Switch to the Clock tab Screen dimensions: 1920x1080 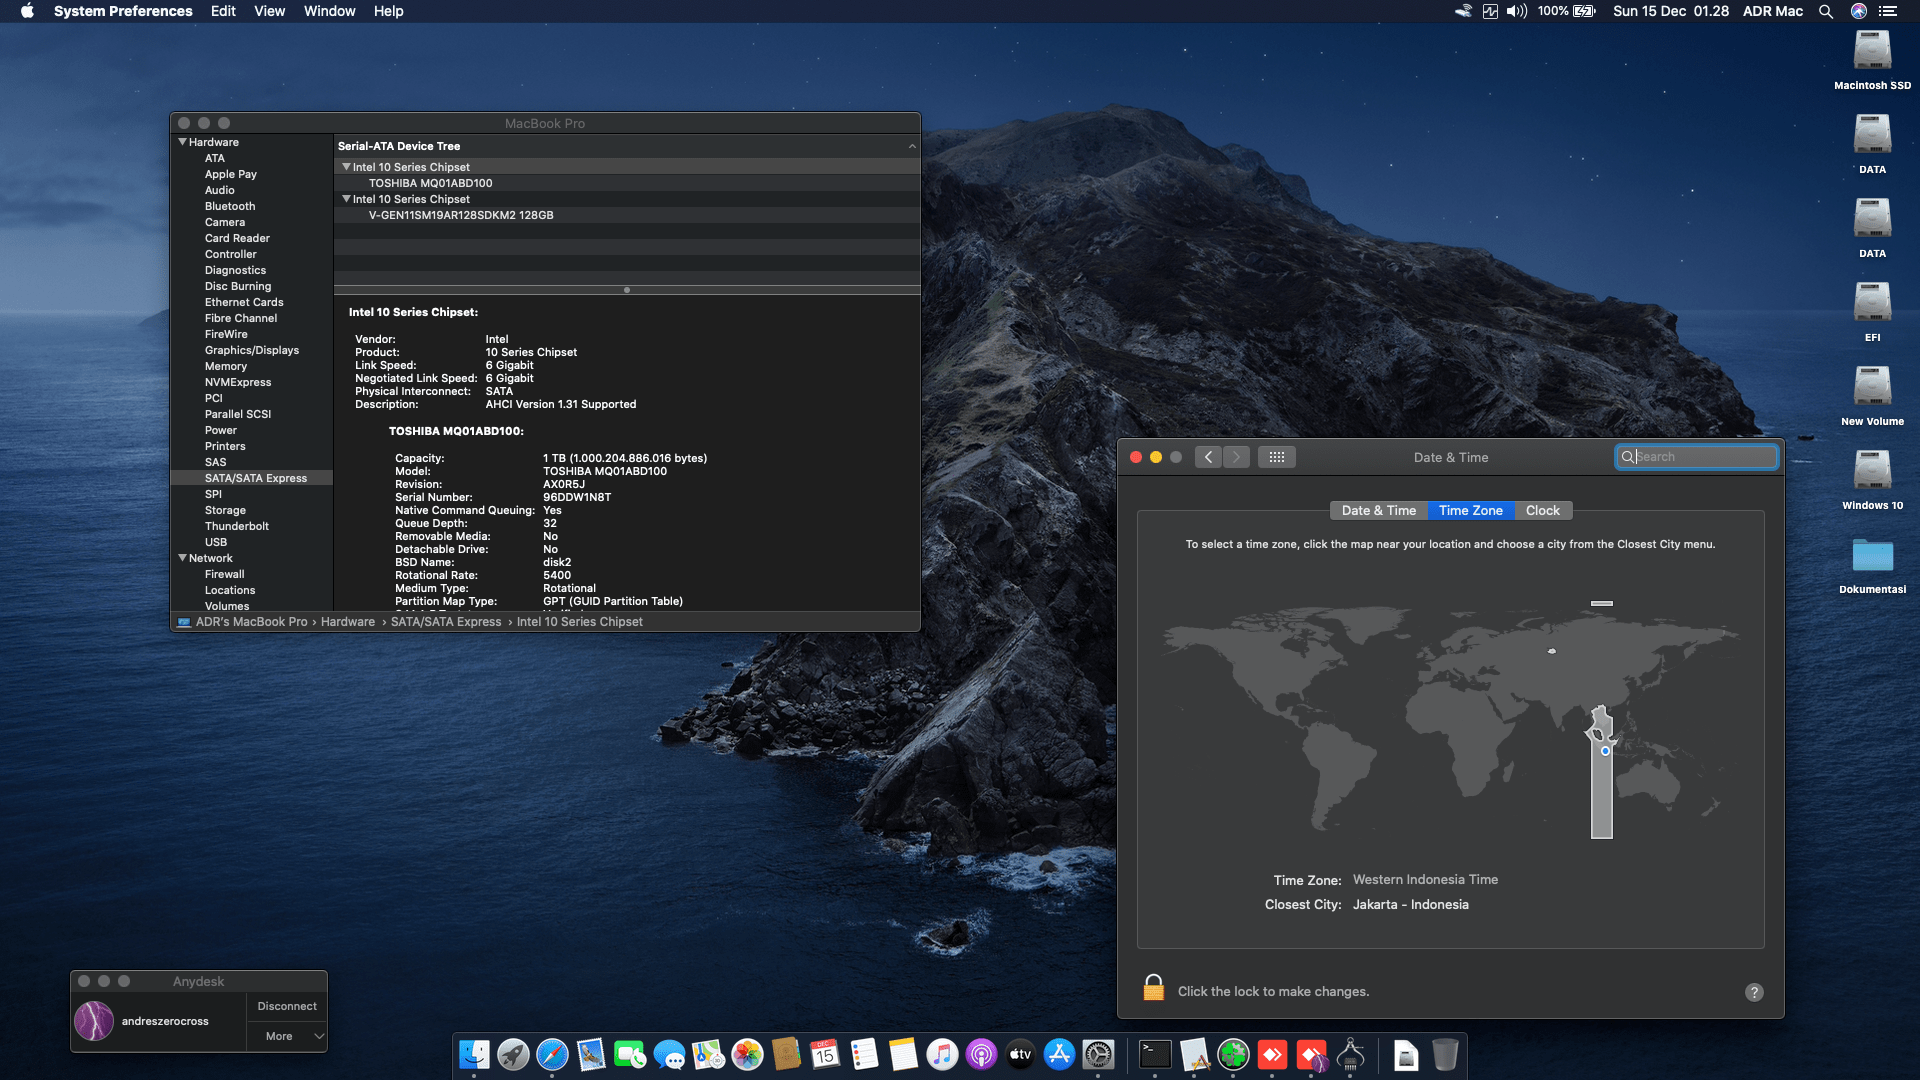point(1542,510)
